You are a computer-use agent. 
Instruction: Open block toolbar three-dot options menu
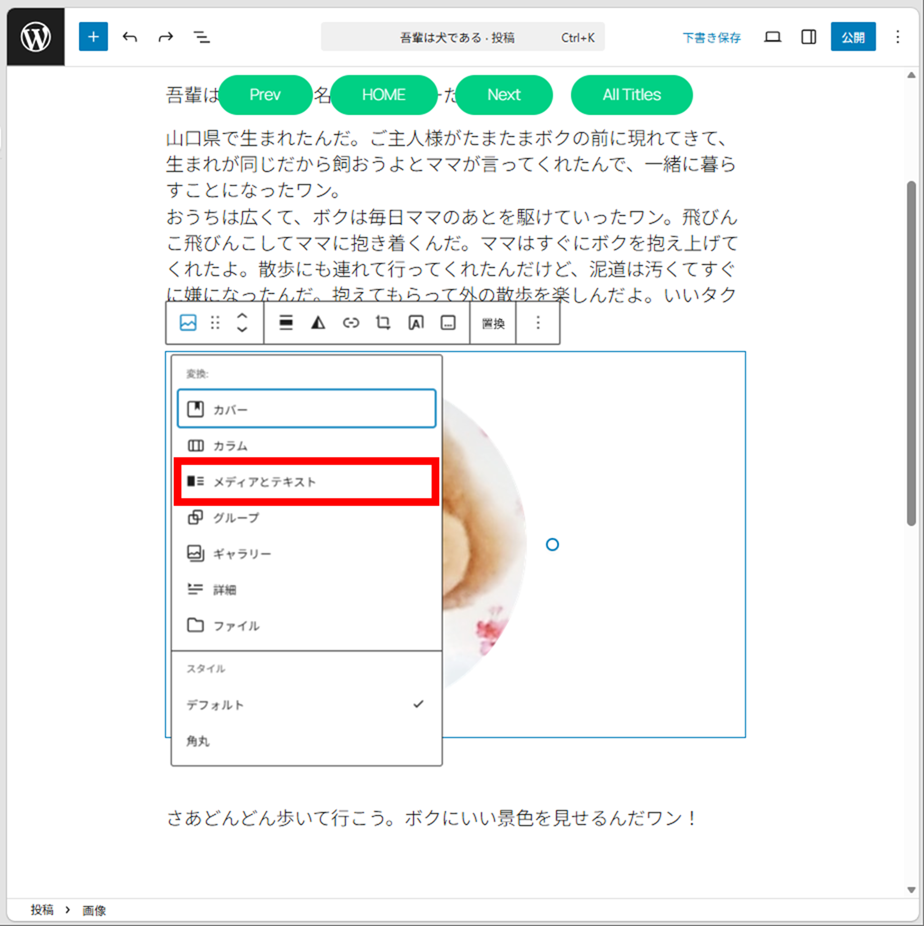[x=538, y=323]
